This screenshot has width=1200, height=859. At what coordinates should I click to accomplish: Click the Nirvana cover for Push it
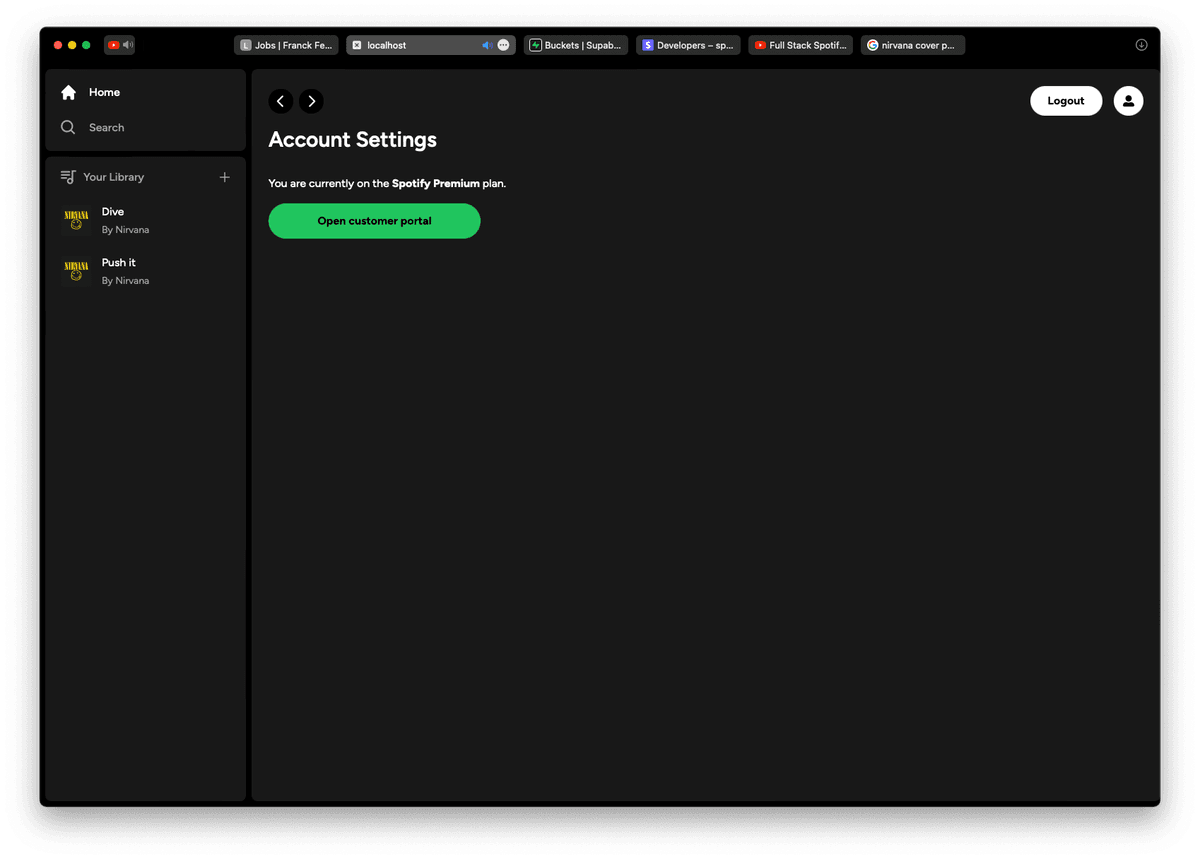[x=76, y=271]
